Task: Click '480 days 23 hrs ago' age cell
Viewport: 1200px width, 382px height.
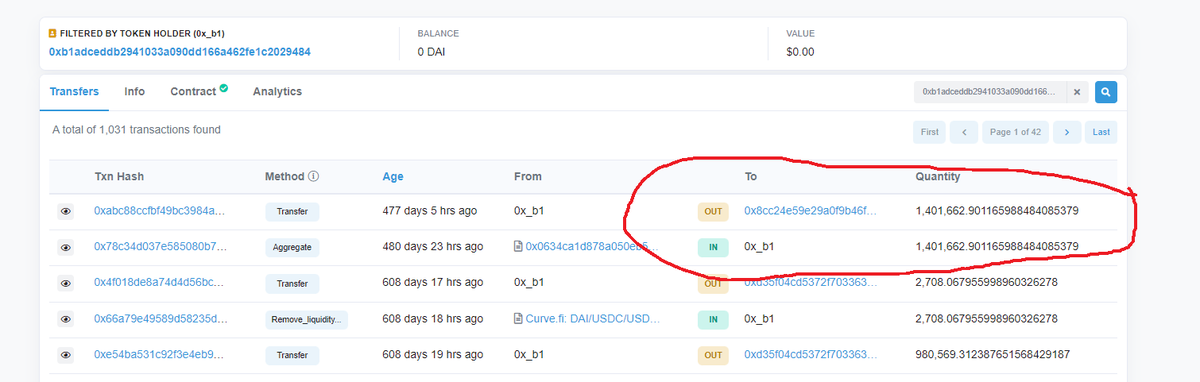Action: (433, 247)
